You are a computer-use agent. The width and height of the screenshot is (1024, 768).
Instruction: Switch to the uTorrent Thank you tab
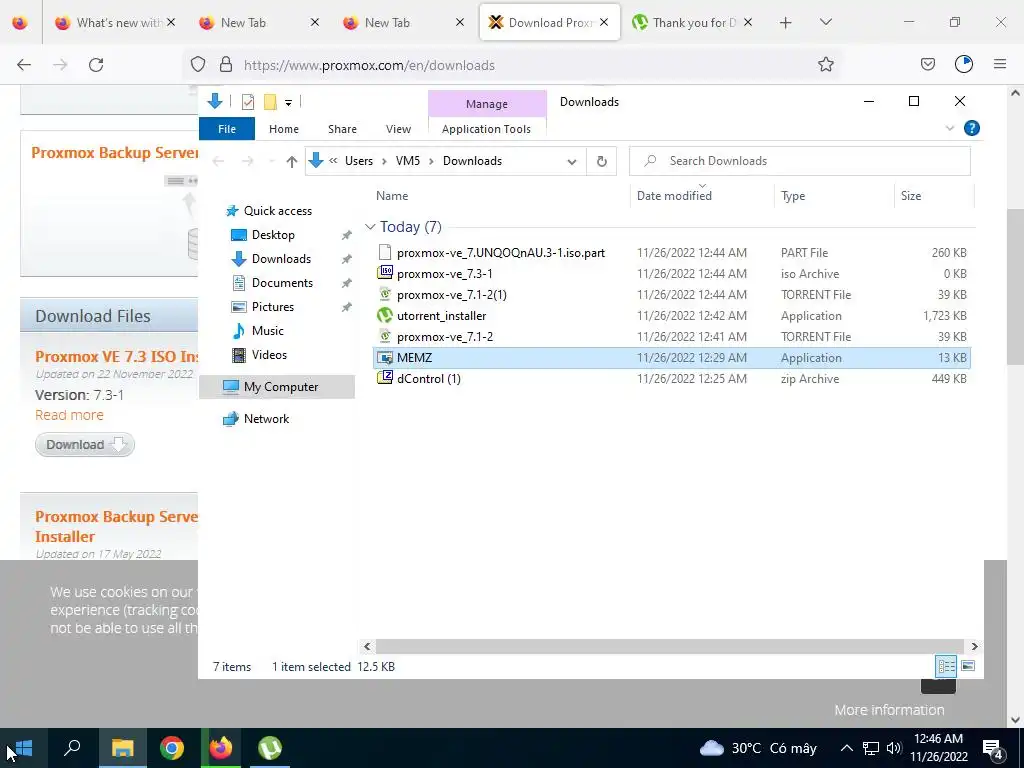692,23
